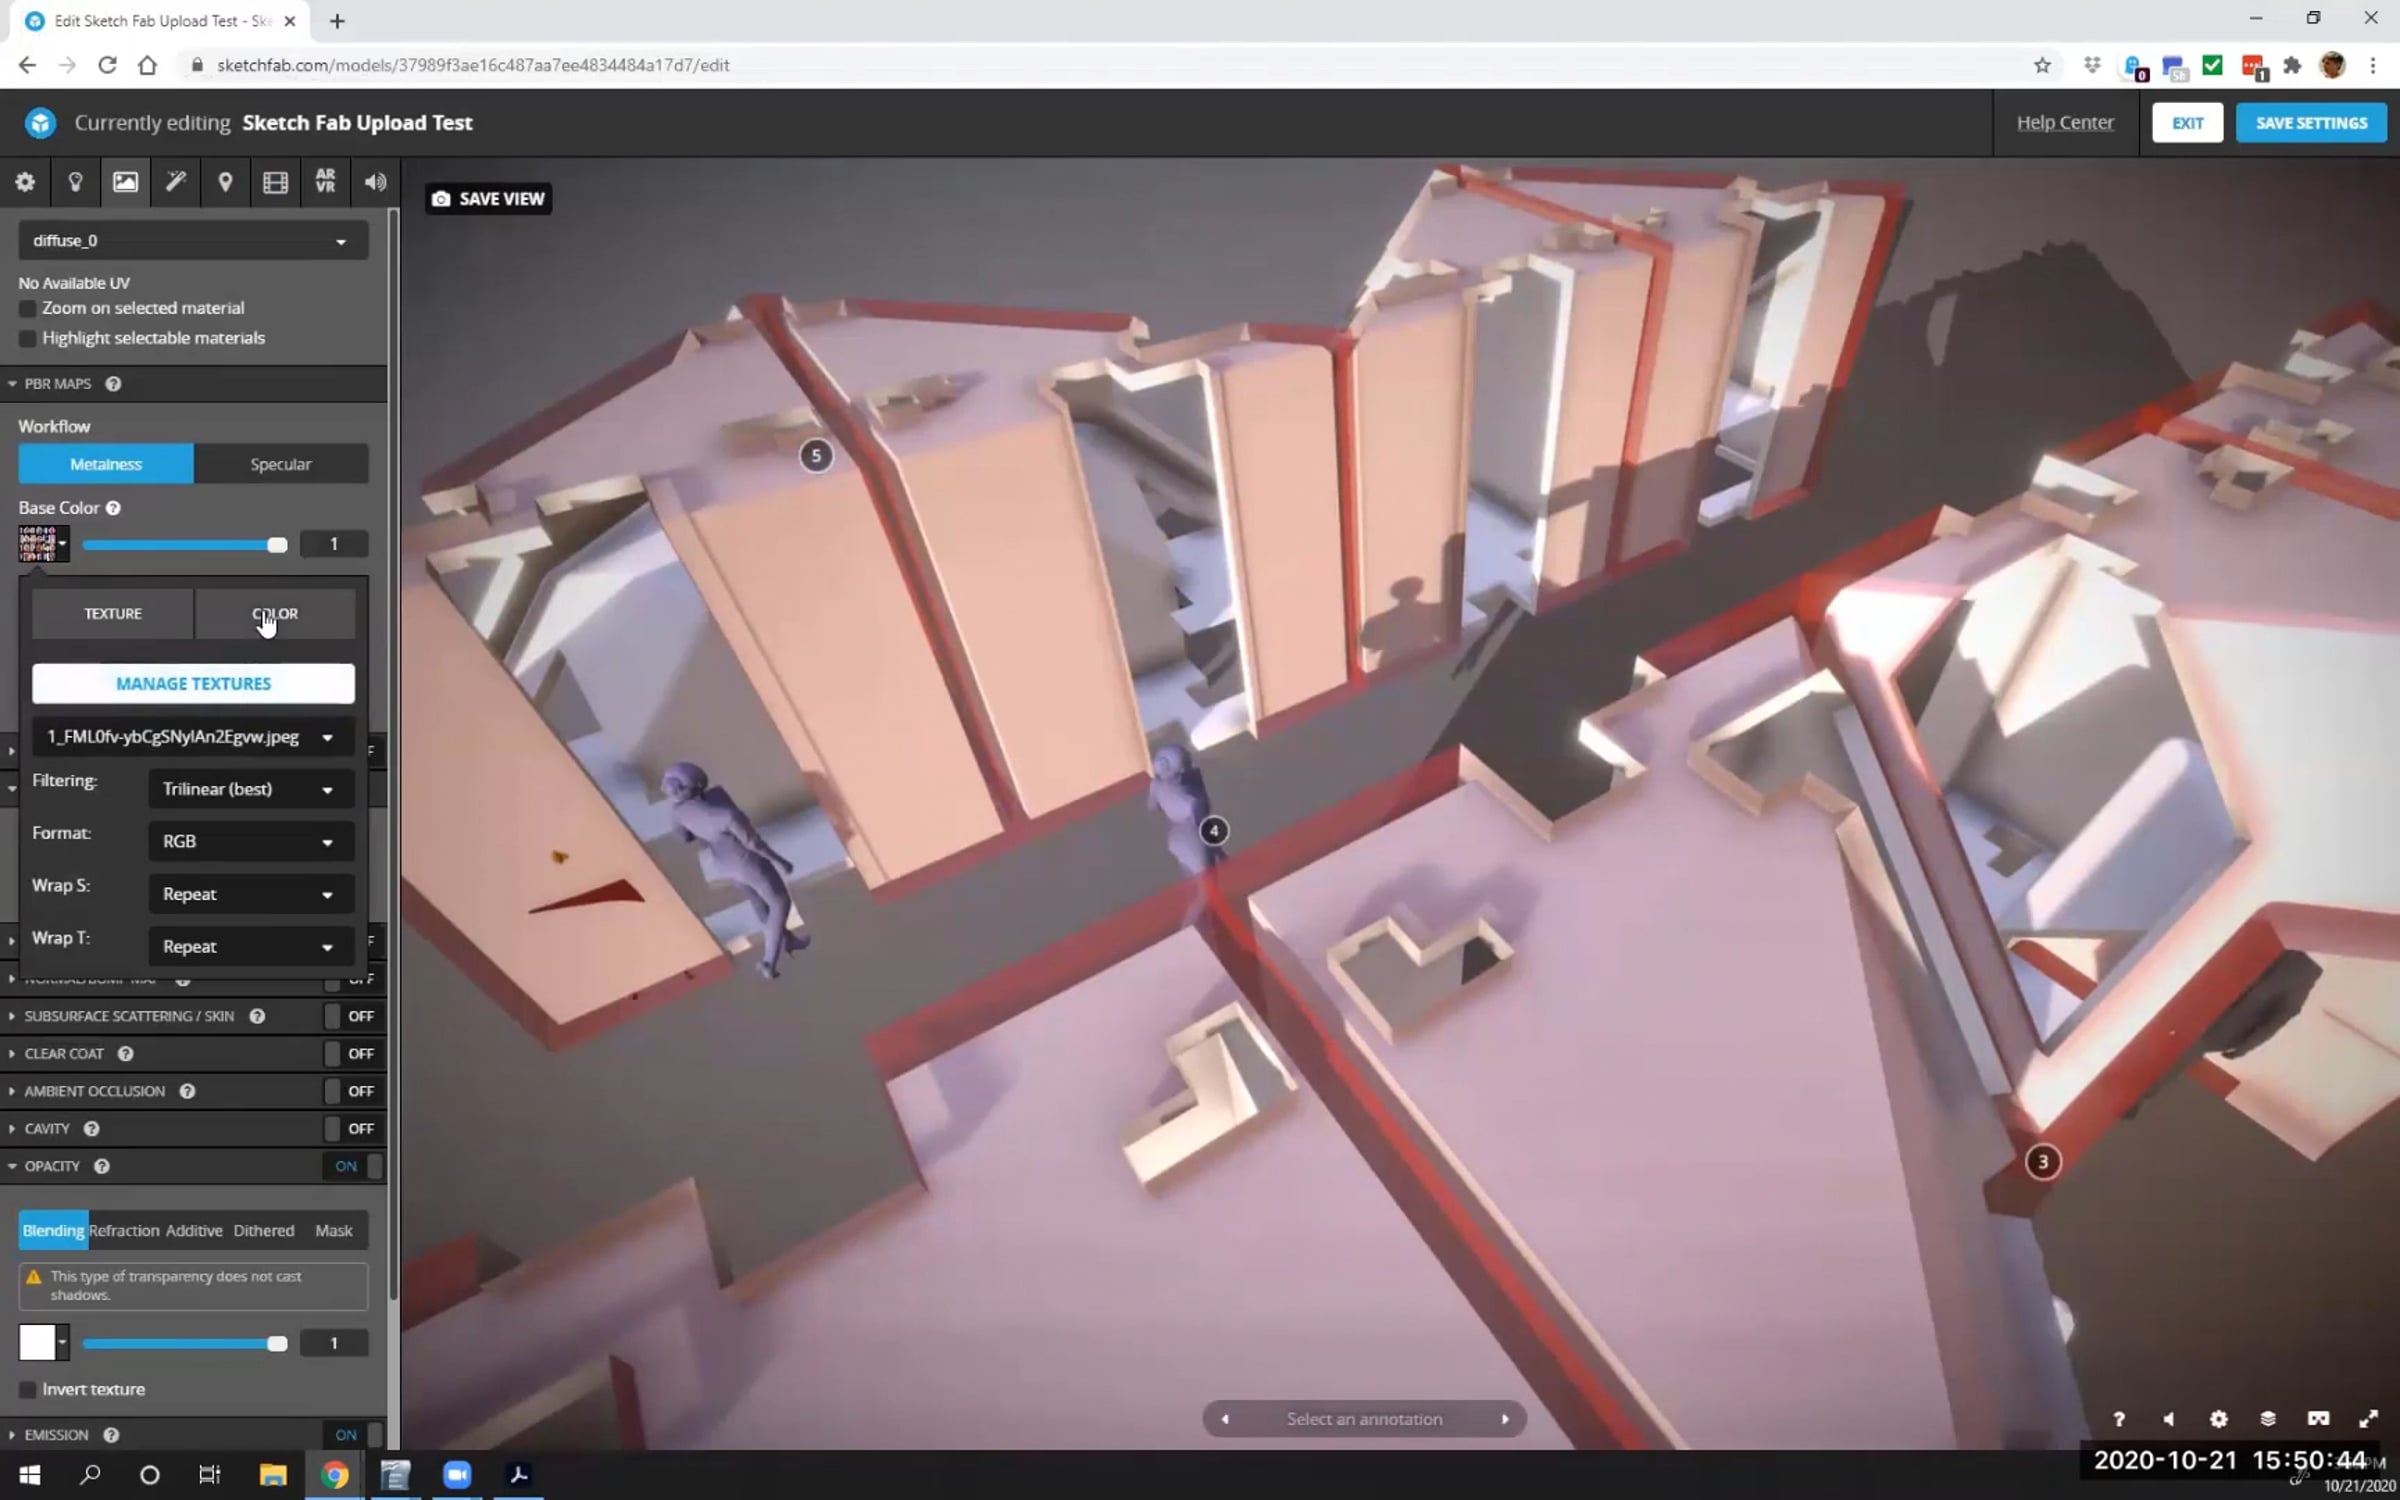This screenshot has width=2400, height=1500.
Task: Click the Save Settings button
Action: 2310,123
